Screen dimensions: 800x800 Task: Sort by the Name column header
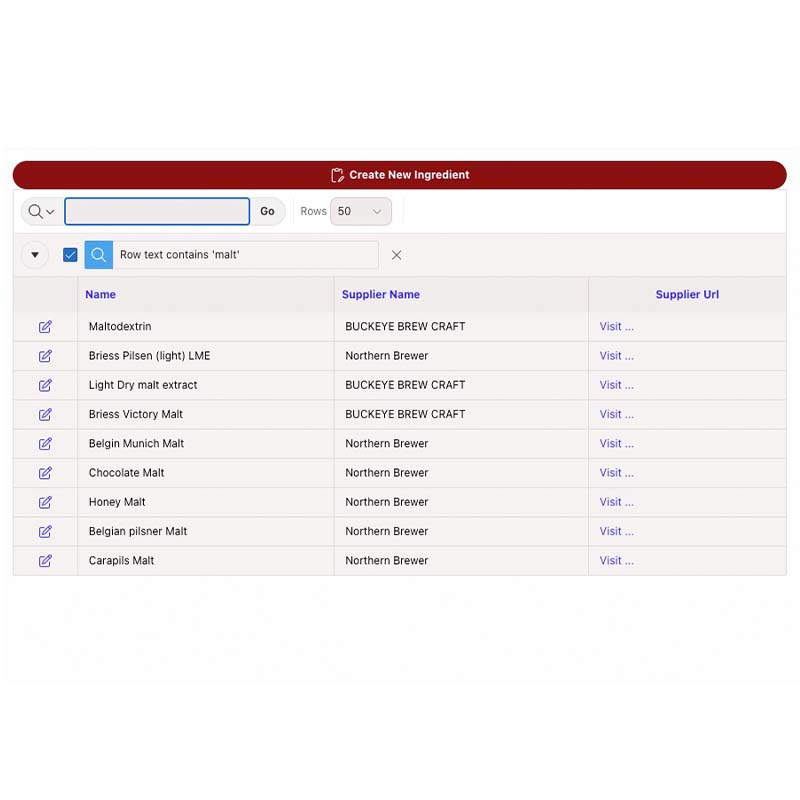pyautogui.click(x=100, y=295)
